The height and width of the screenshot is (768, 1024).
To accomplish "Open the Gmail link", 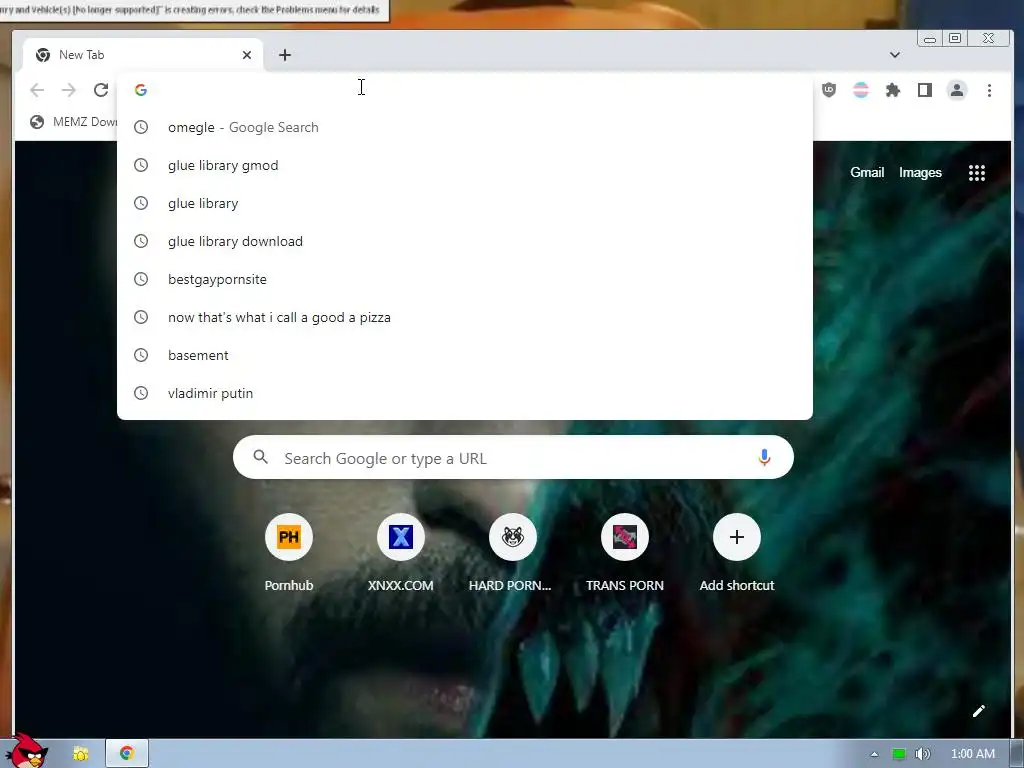I will tap(867, 172).
